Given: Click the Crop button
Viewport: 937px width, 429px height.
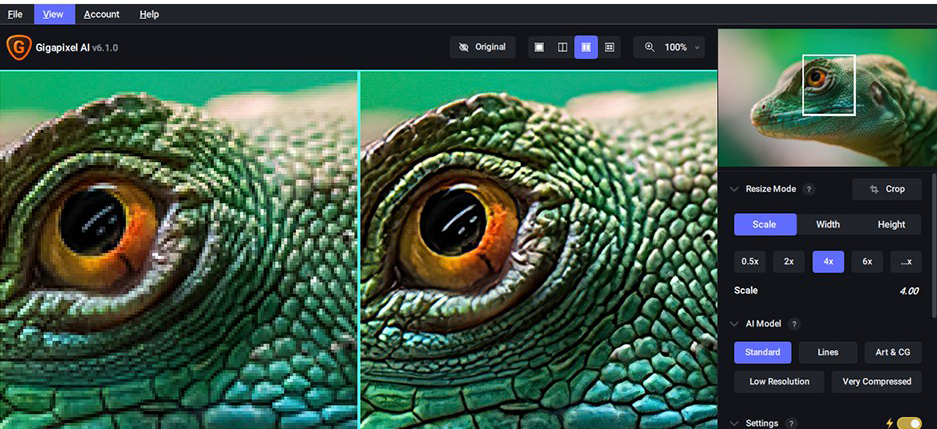Looking at the screenshot, I should pos(887,189).
